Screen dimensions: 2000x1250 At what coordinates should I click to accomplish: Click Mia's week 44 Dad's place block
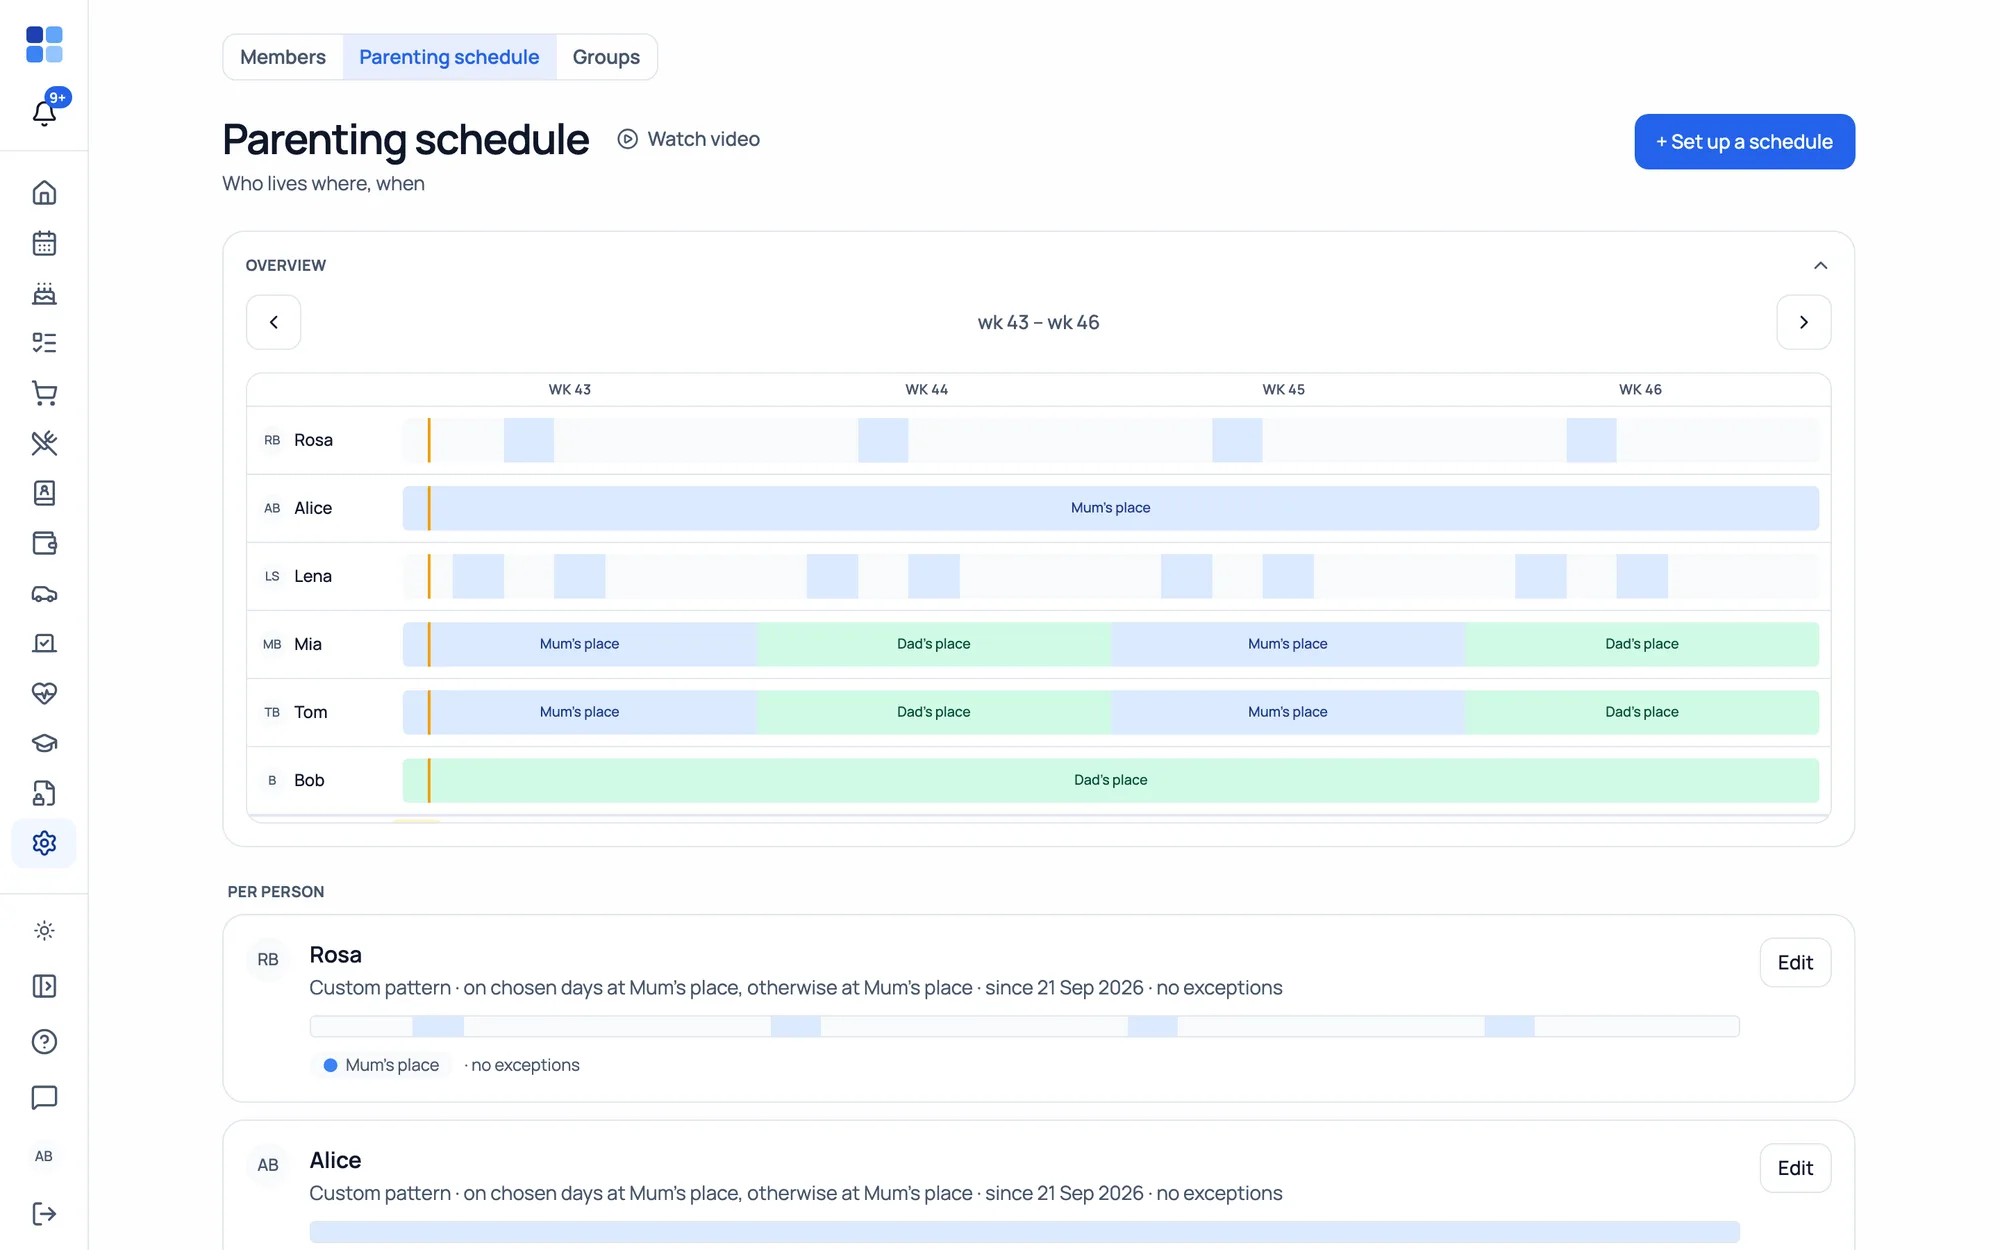click(933, 644)
